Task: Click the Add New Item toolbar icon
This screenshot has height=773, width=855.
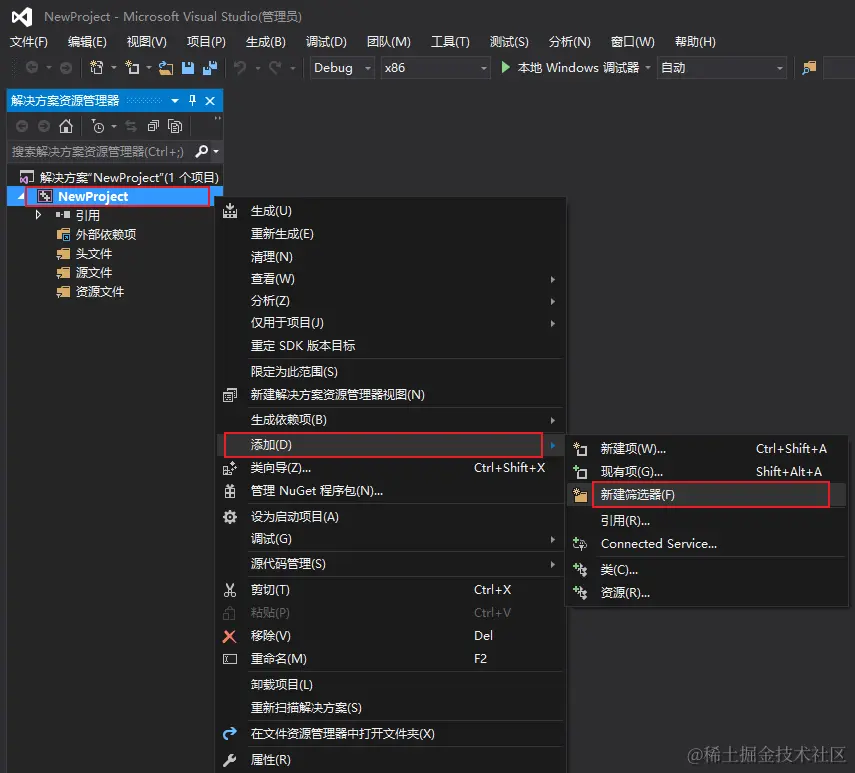Action: 132,68
